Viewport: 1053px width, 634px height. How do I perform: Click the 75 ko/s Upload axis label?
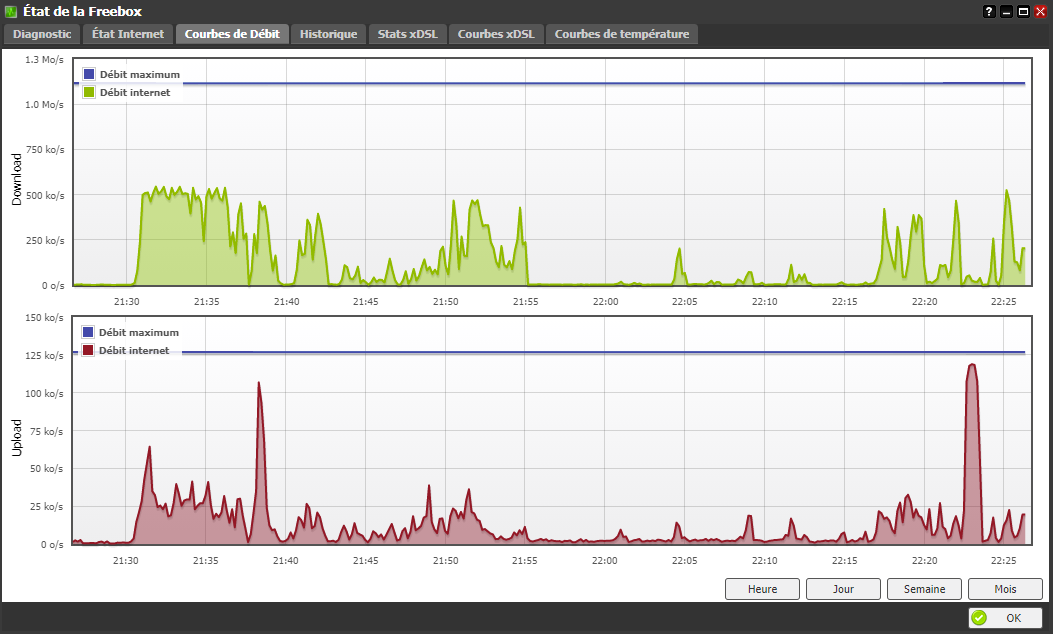pos(47,431)
